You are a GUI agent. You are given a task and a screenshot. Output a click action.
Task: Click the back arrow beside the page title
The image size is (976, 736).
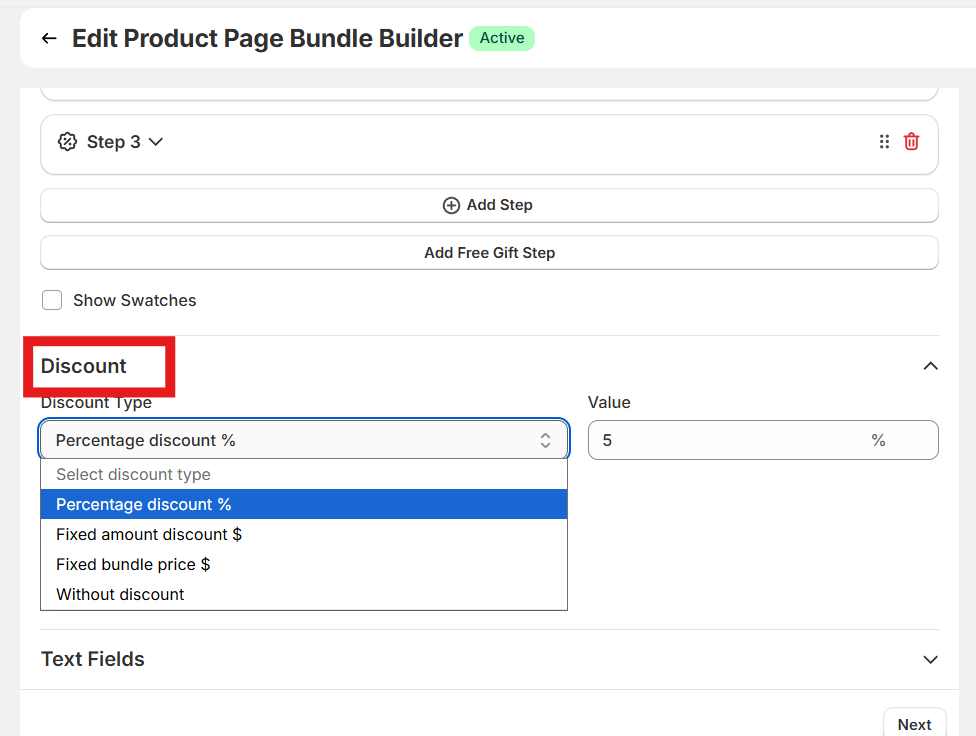[x=49, y=39]
